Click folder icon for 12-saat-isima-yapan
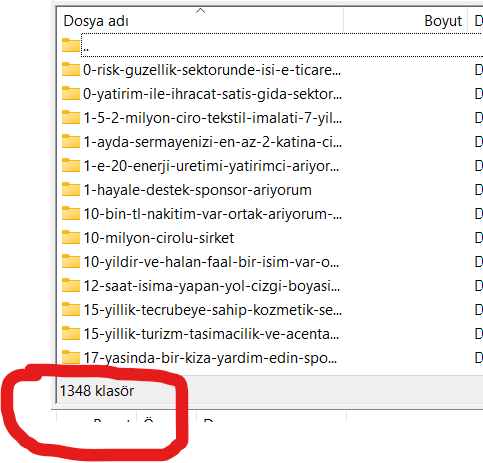Image resolution: width=483 pixels, height=463 pixels. pyautogui.click(x=71, y=285)
